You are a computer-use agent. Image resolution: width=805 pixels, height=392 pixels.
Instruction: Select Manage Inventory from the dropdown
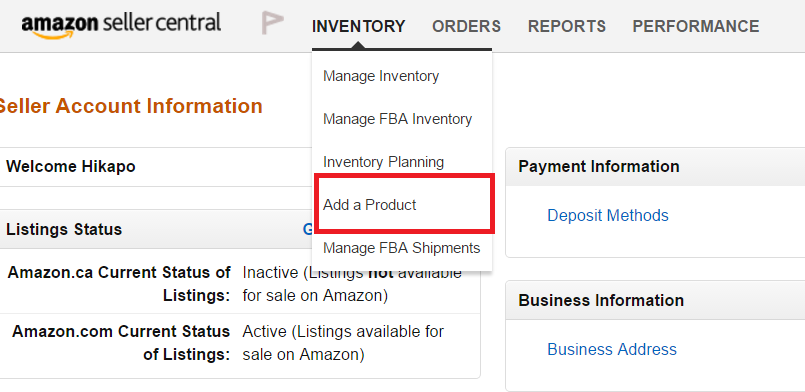click(x=381, y=76)
